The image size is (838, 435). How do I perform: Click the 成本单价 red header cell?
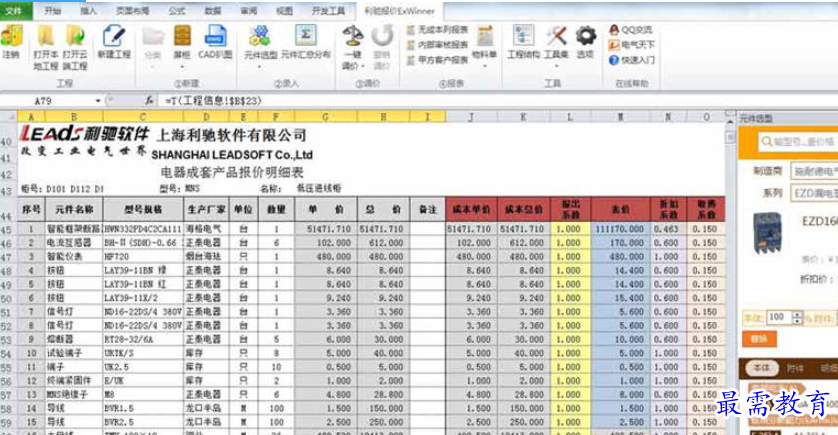[471, 209]
